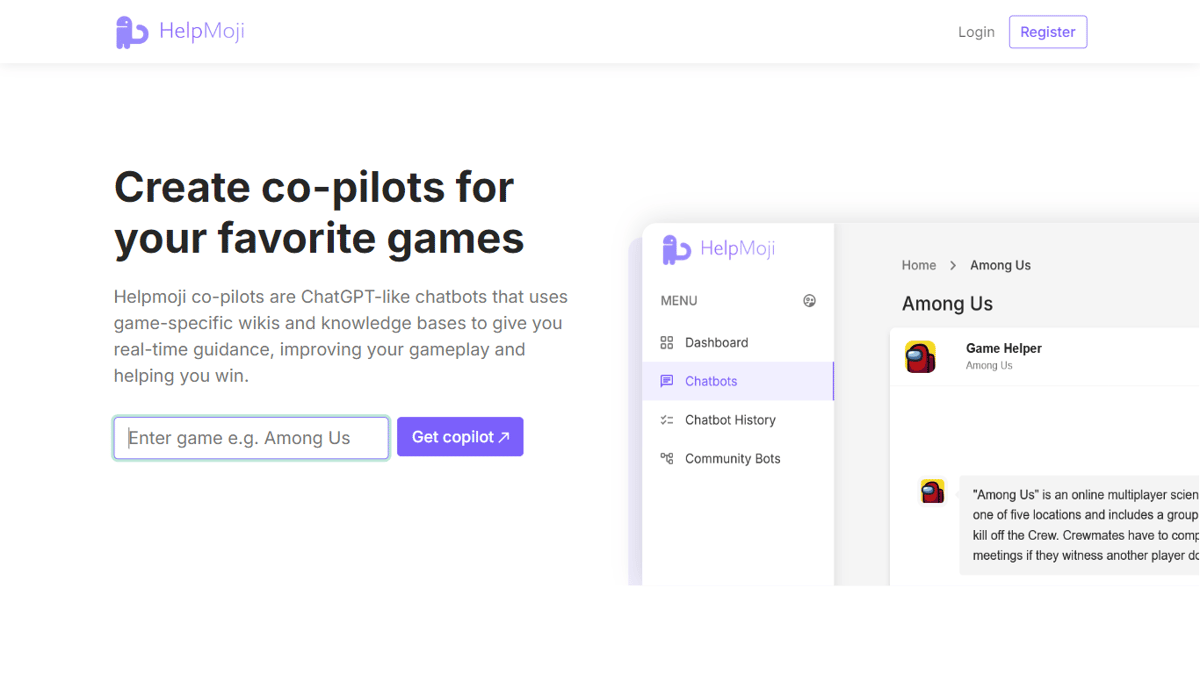Focus the Enter game input field
Viewport: 1200px width, 674px height.
[x=251, y=438]
